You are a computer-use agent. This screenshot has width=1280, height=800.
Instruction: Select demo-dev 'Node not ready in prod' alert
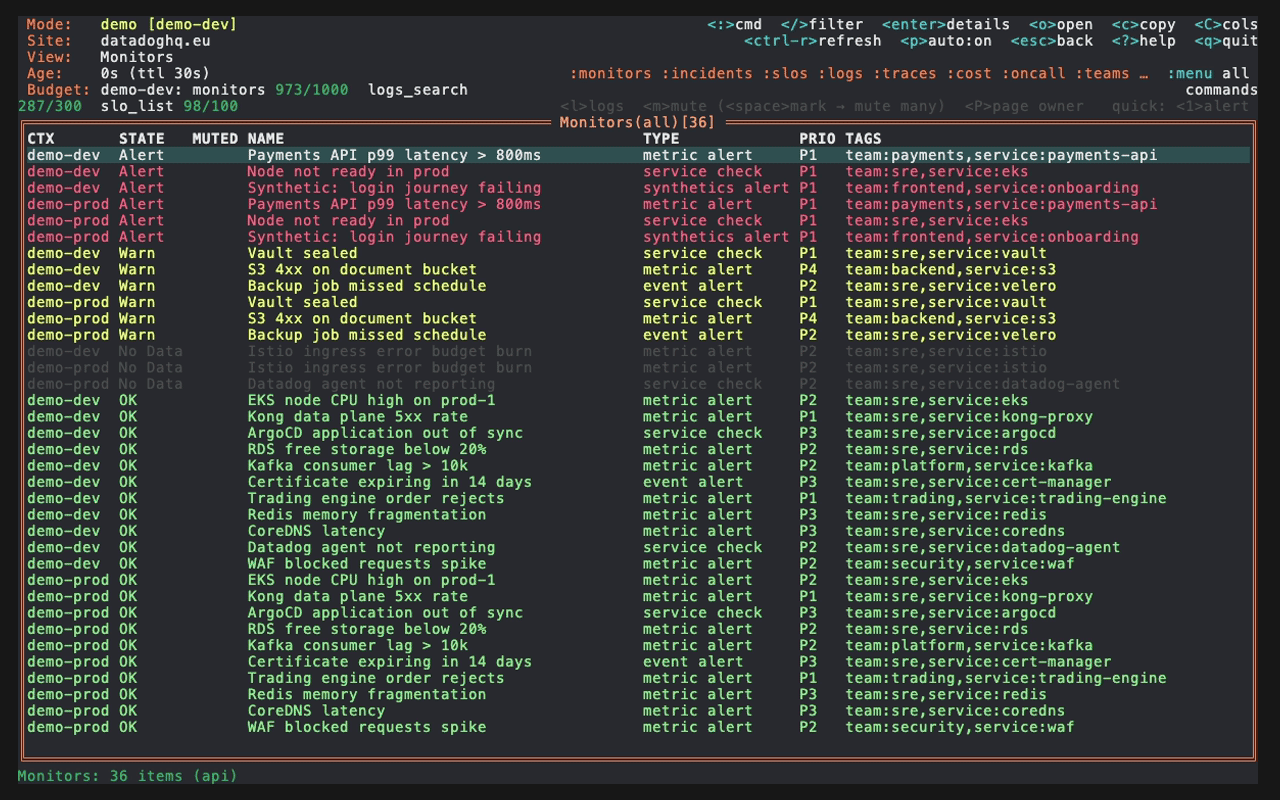[x=638, y=171]
